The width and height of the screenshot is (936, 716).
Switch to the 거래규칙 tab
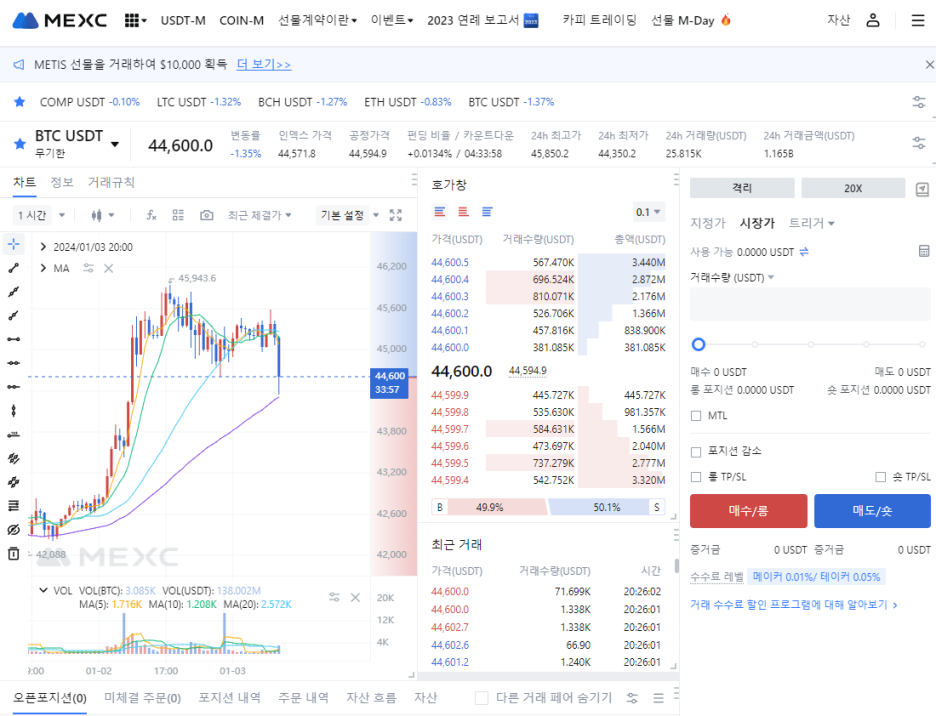[x=111, y=182]
